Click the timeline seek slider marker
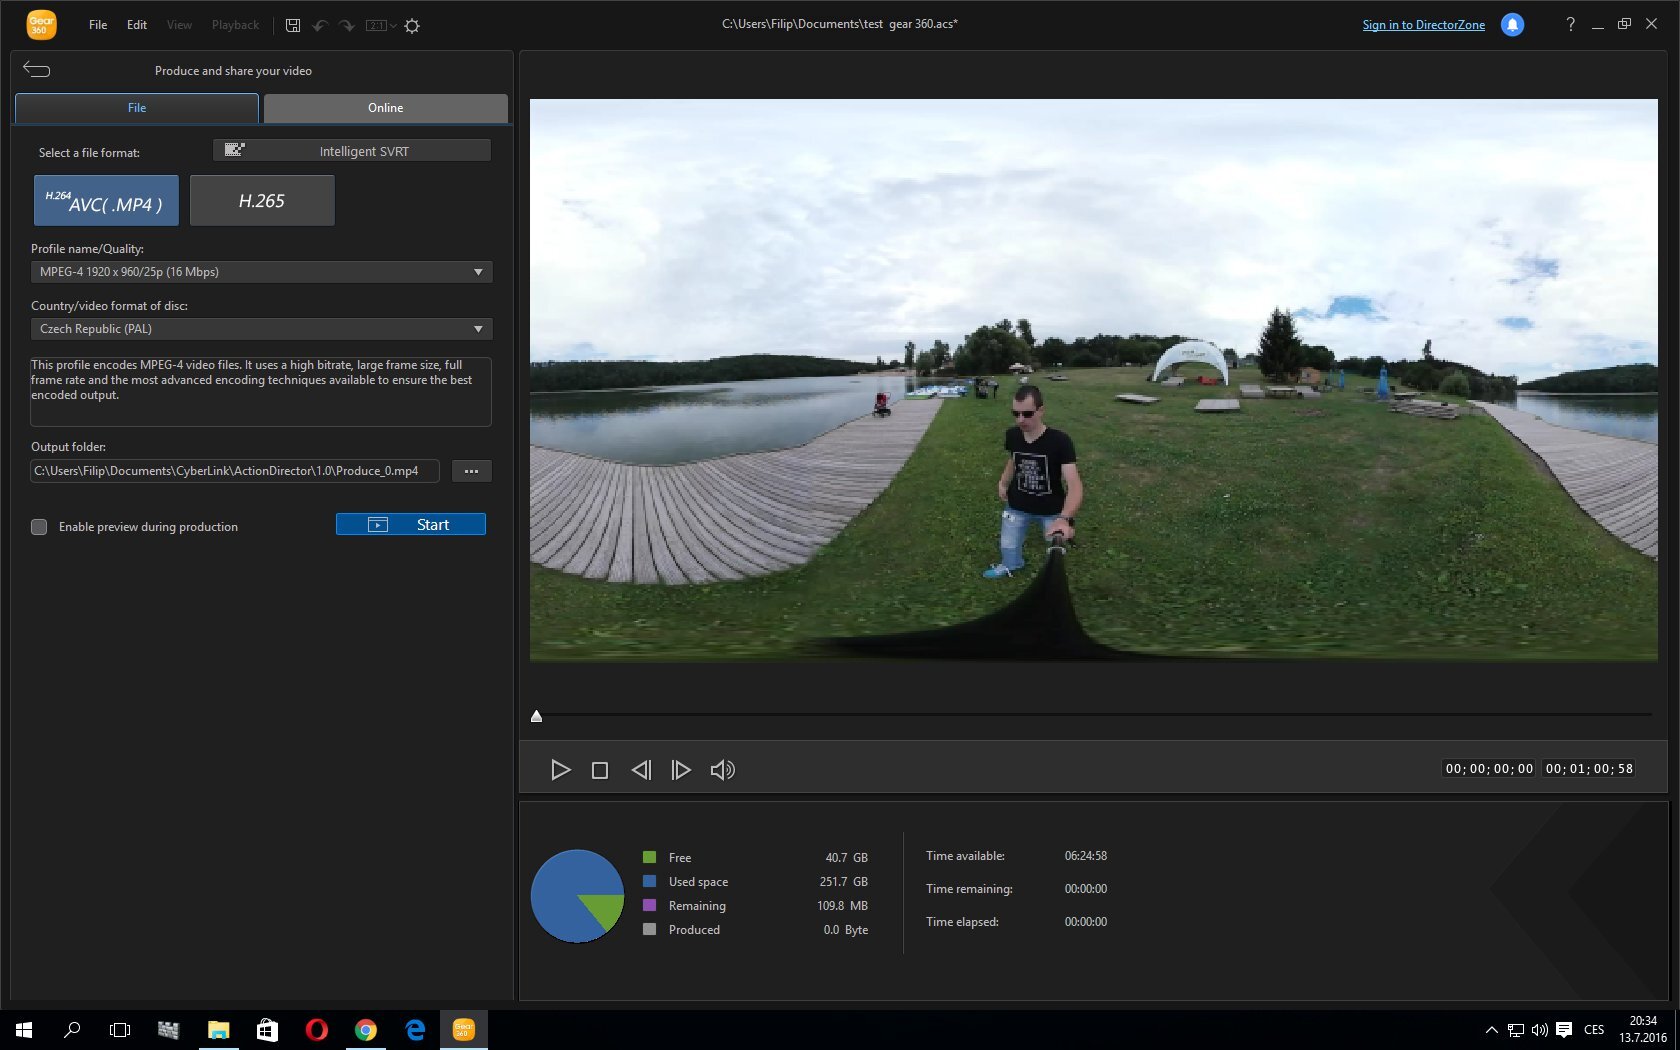 536,715
